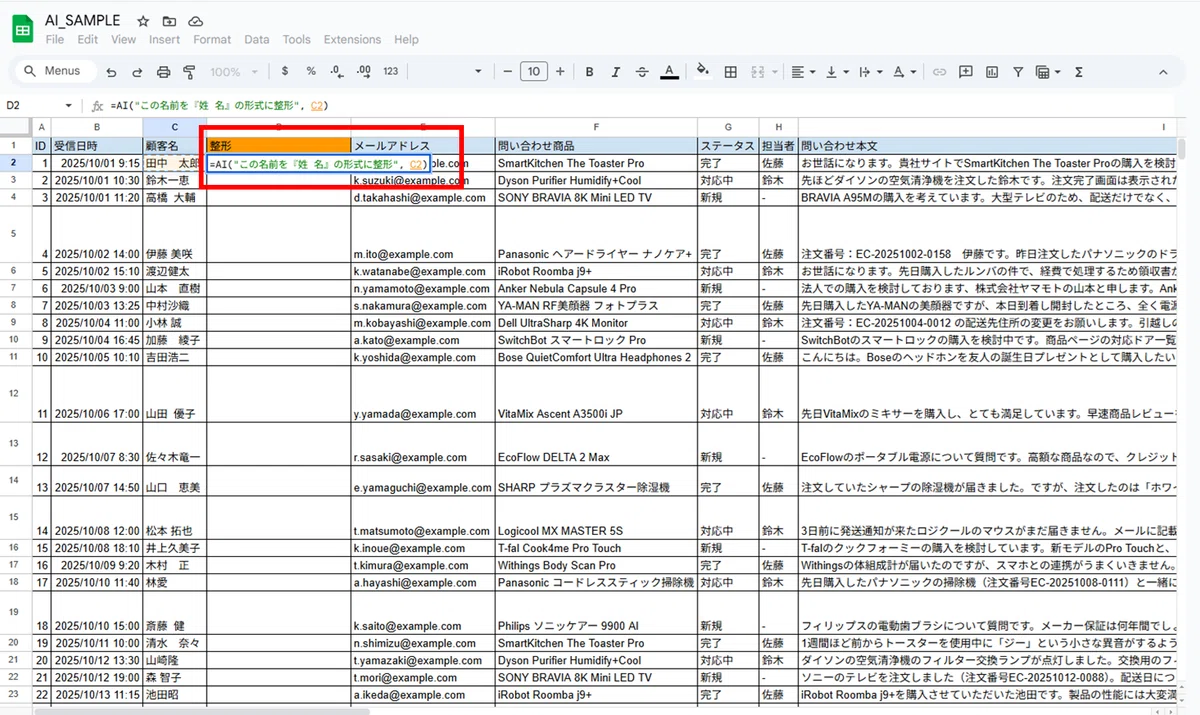Open the functions sigma menu
Screen dimensions: 1200x715
[x=1078, y=72]
